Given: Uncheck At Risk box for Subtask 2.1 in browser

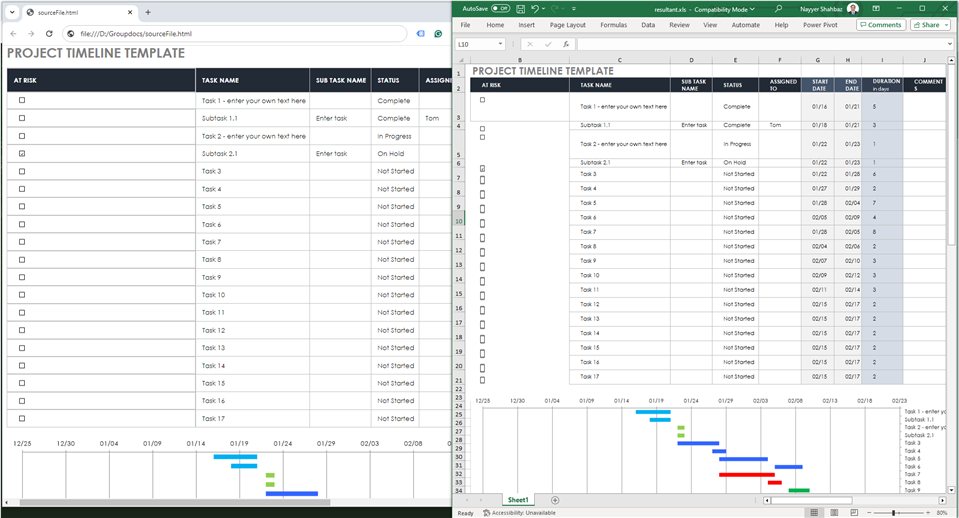Looking at the screenshot, I should tap(22, 154).
